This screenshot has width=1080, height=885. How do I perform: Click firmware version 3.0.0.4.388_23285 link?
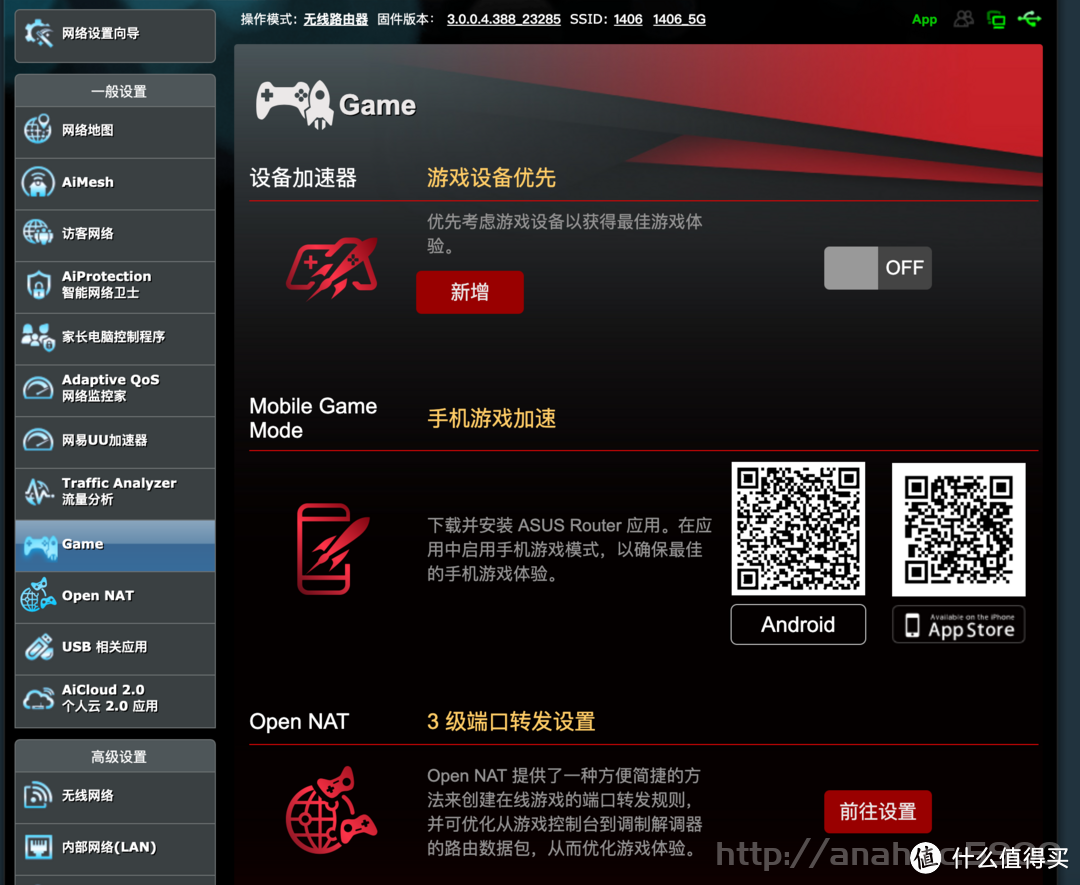click(503, 19)
